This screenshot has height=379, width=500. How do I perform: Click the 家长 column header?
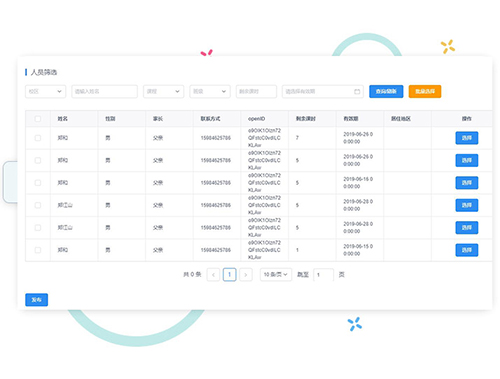(x=158, y=119)
